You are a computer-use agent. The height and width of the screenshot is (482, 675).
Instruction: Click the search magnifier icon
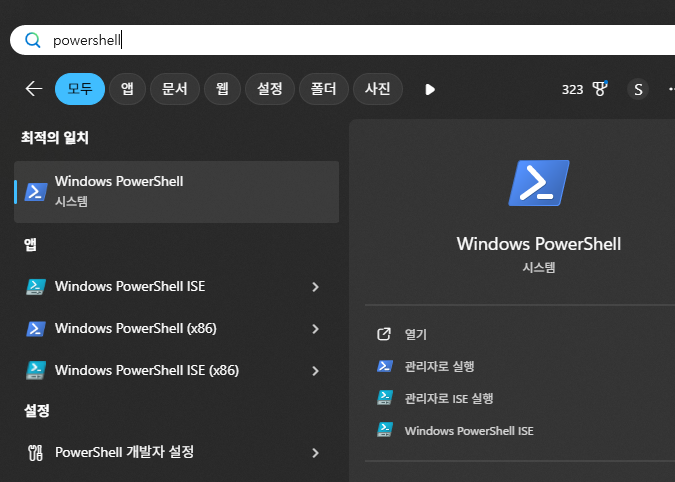click(33, 40)
